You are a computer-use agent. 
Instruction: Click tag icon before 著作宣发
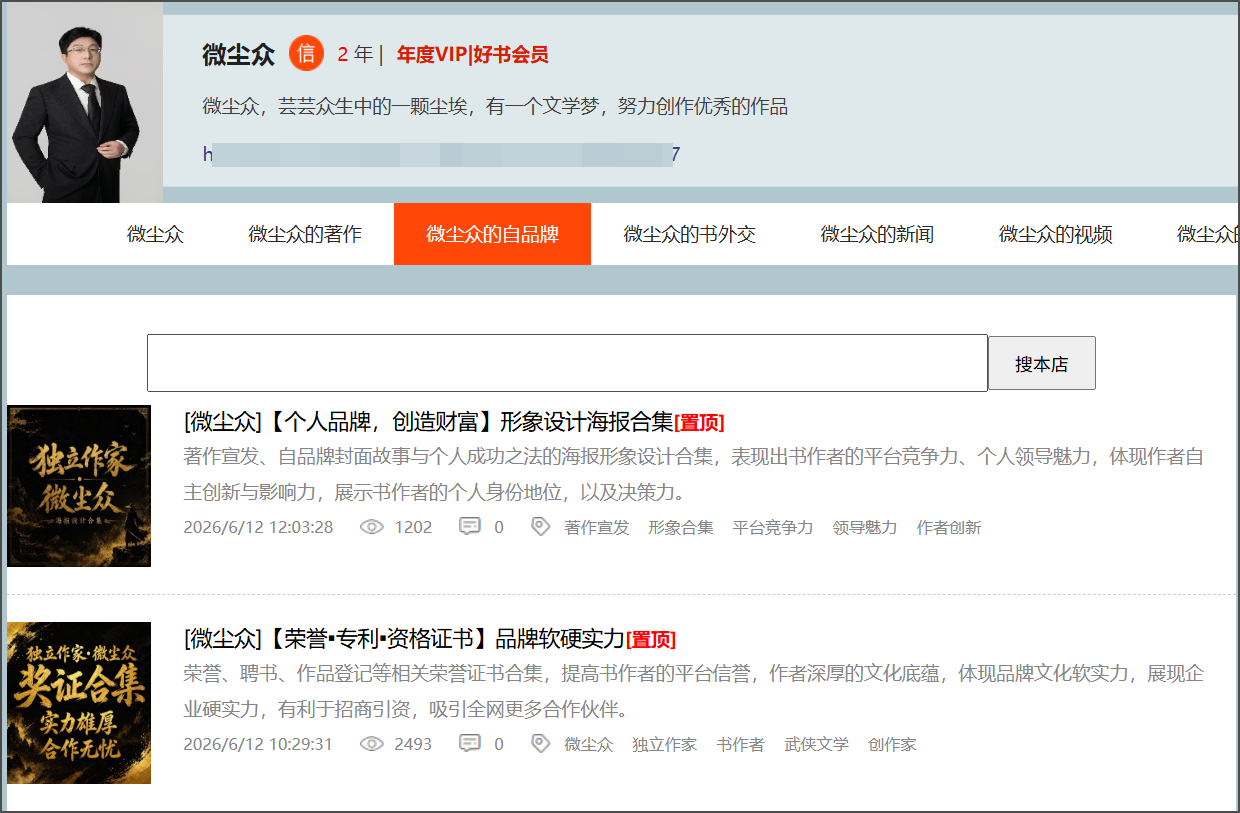541,527
